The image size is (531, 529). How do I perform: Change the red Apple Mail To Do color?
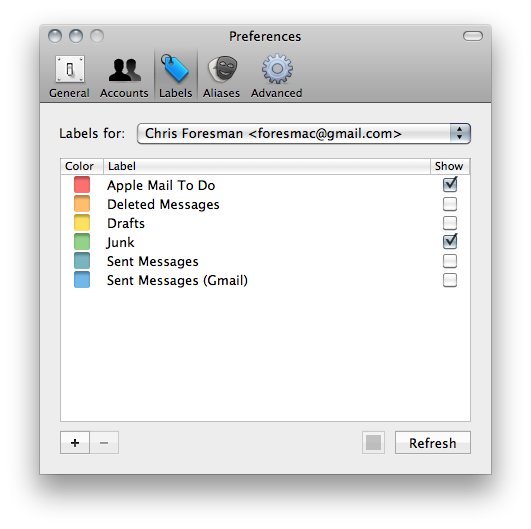point(82,185)
